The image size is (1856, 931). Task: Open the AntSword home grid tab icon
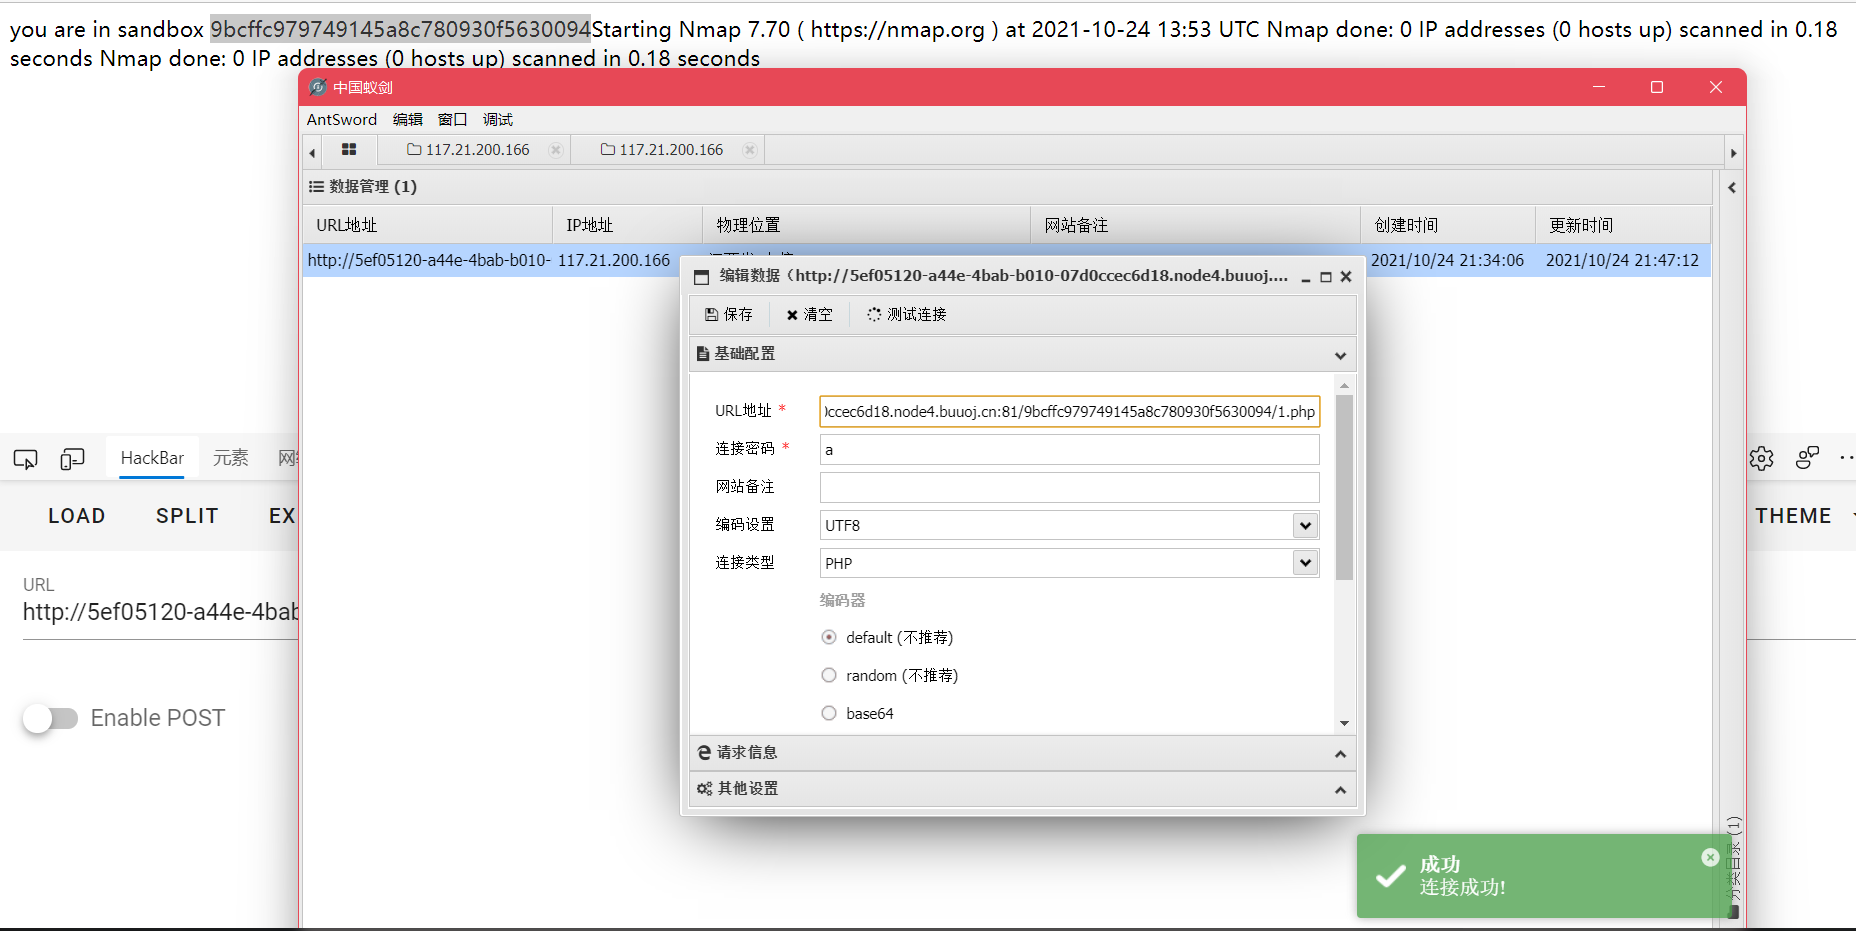click(x=349, y=150)
